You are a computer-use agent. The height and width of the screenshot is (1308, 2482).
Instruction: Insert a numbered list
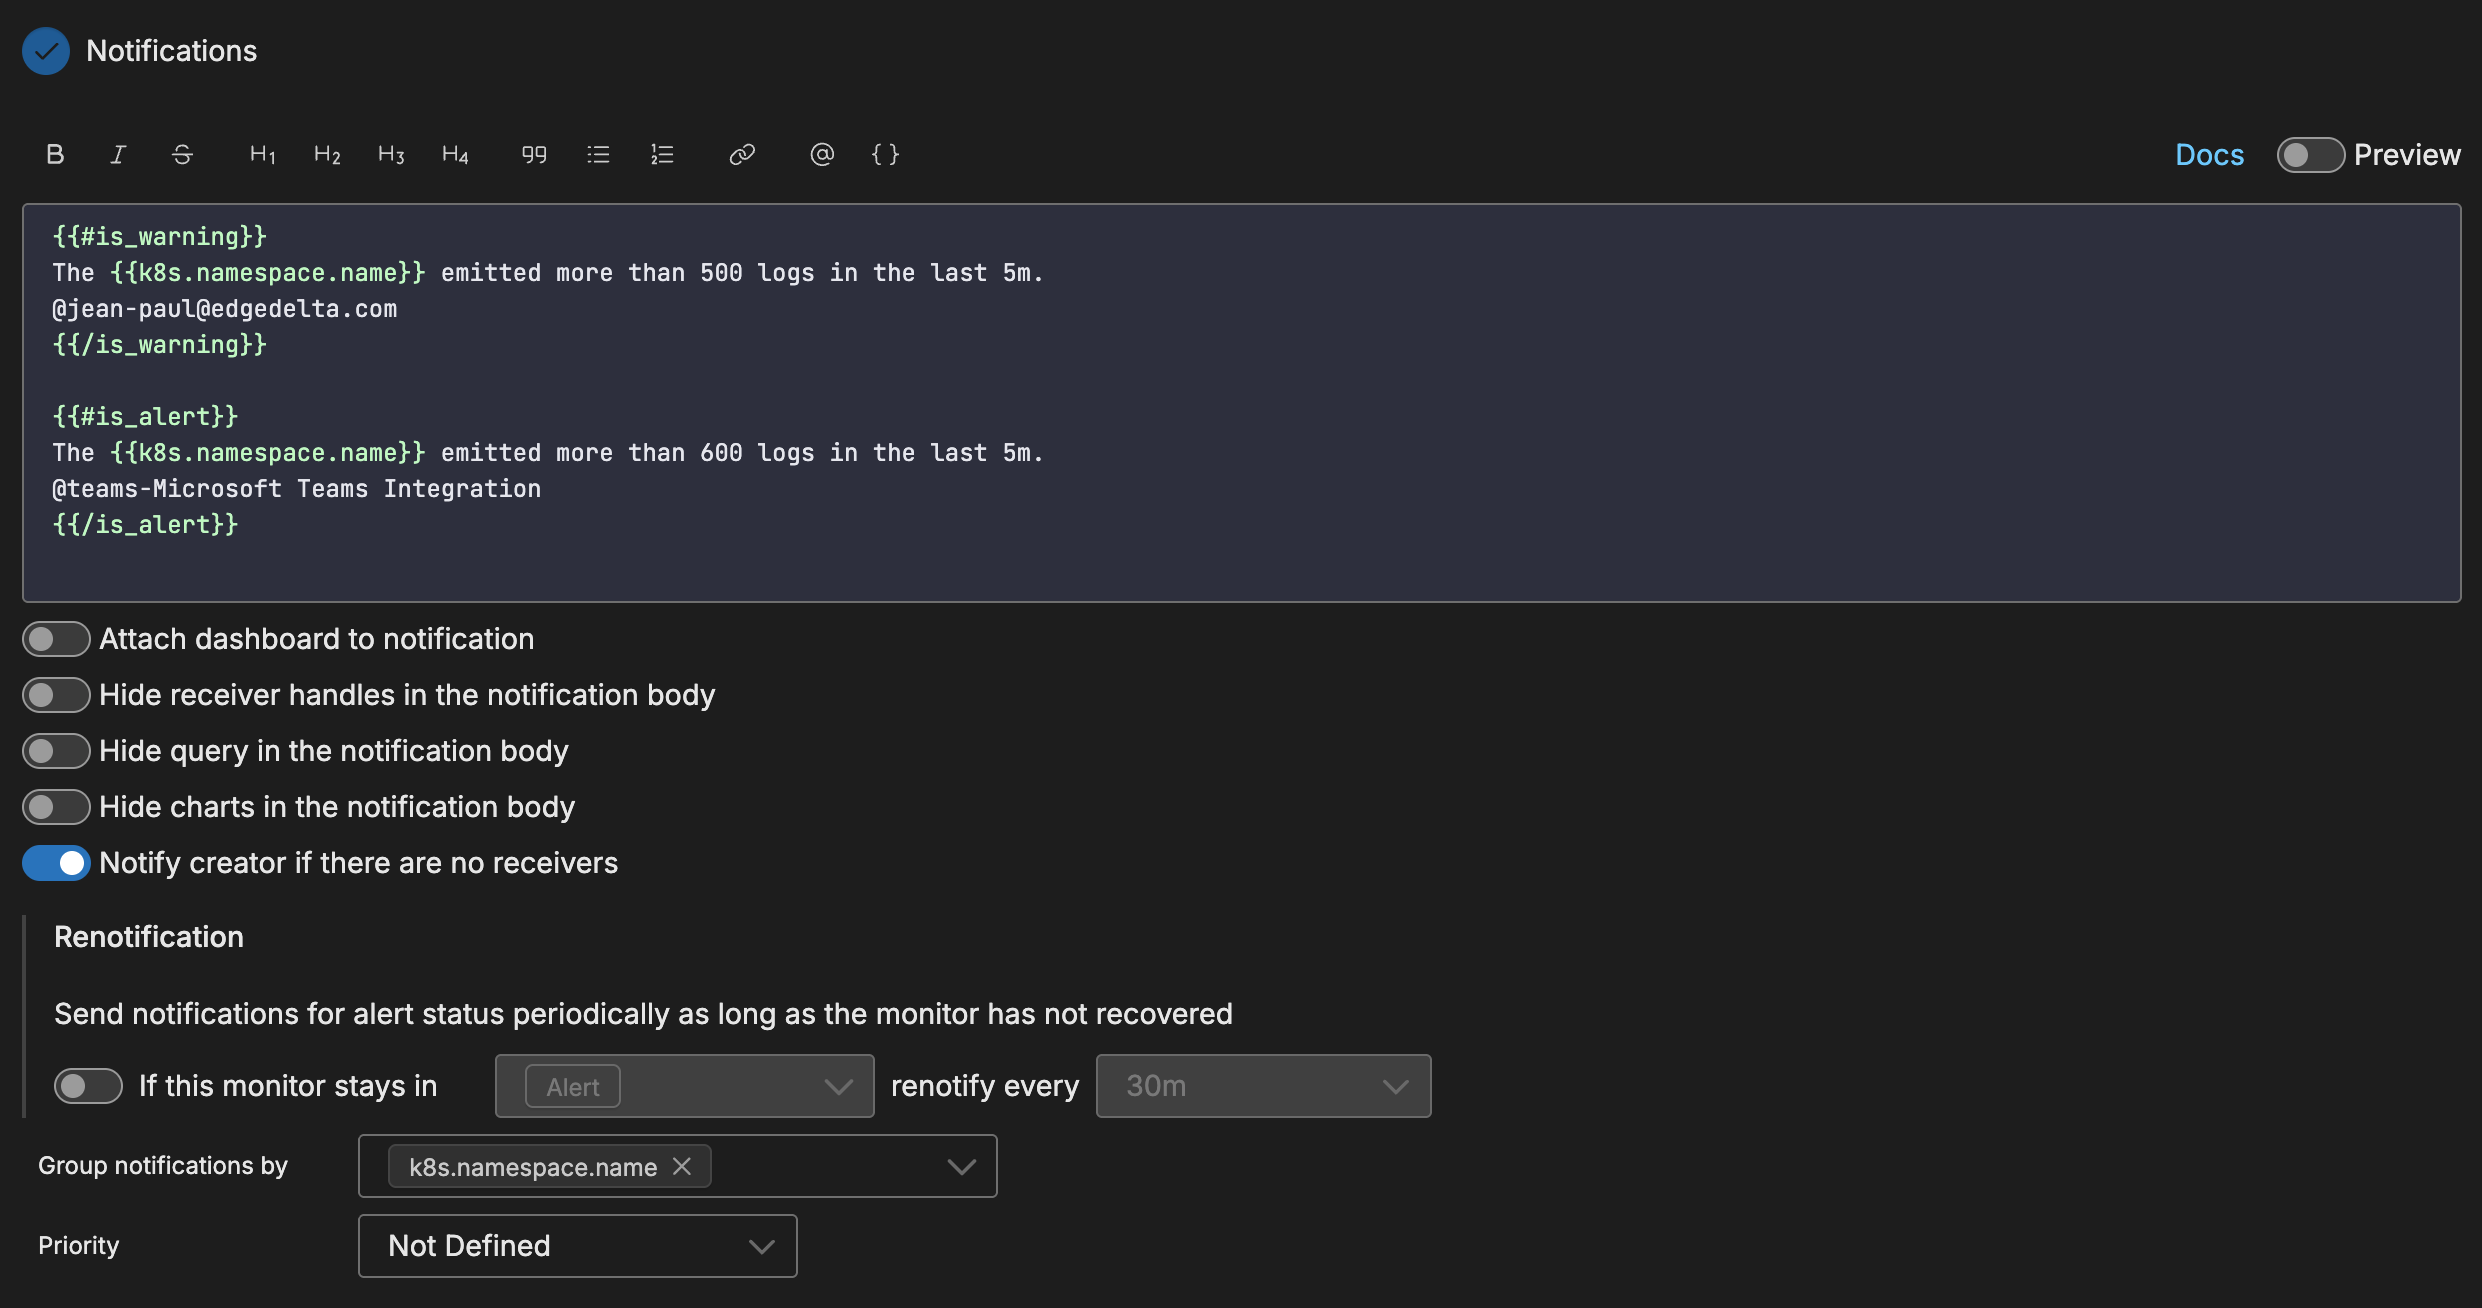[x=662, y=154]
